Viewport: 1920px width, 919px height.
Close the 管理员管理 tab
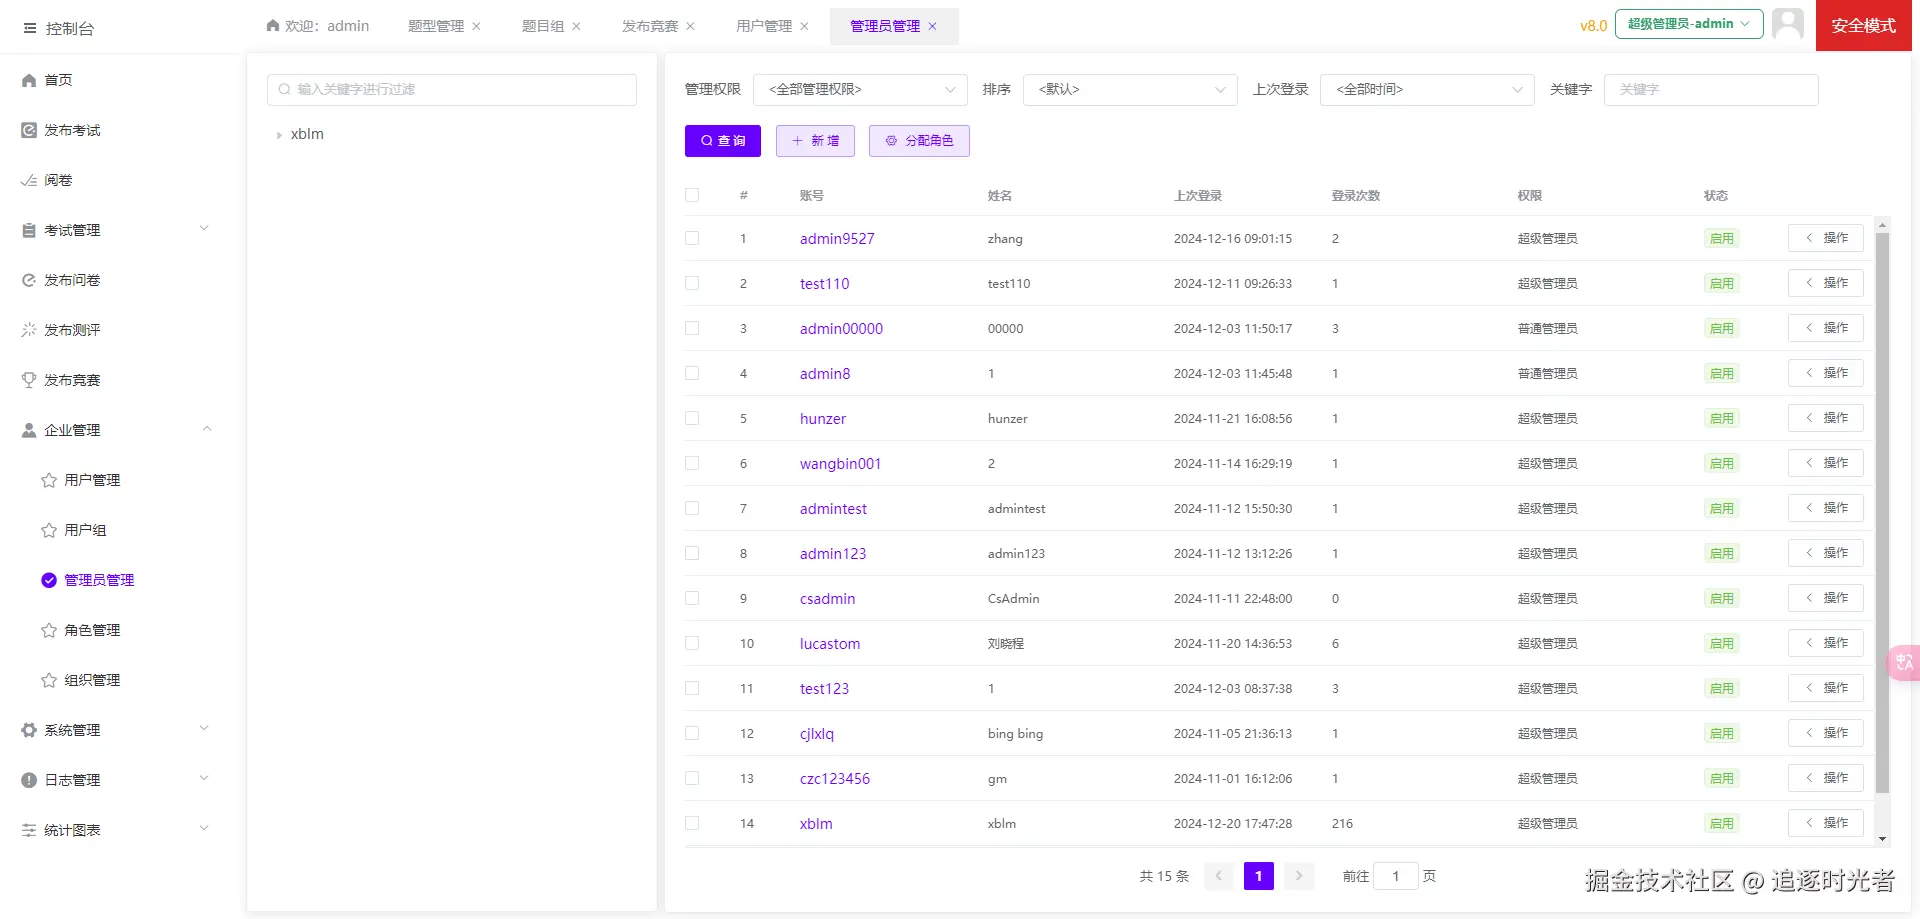[x=933, y=26]
